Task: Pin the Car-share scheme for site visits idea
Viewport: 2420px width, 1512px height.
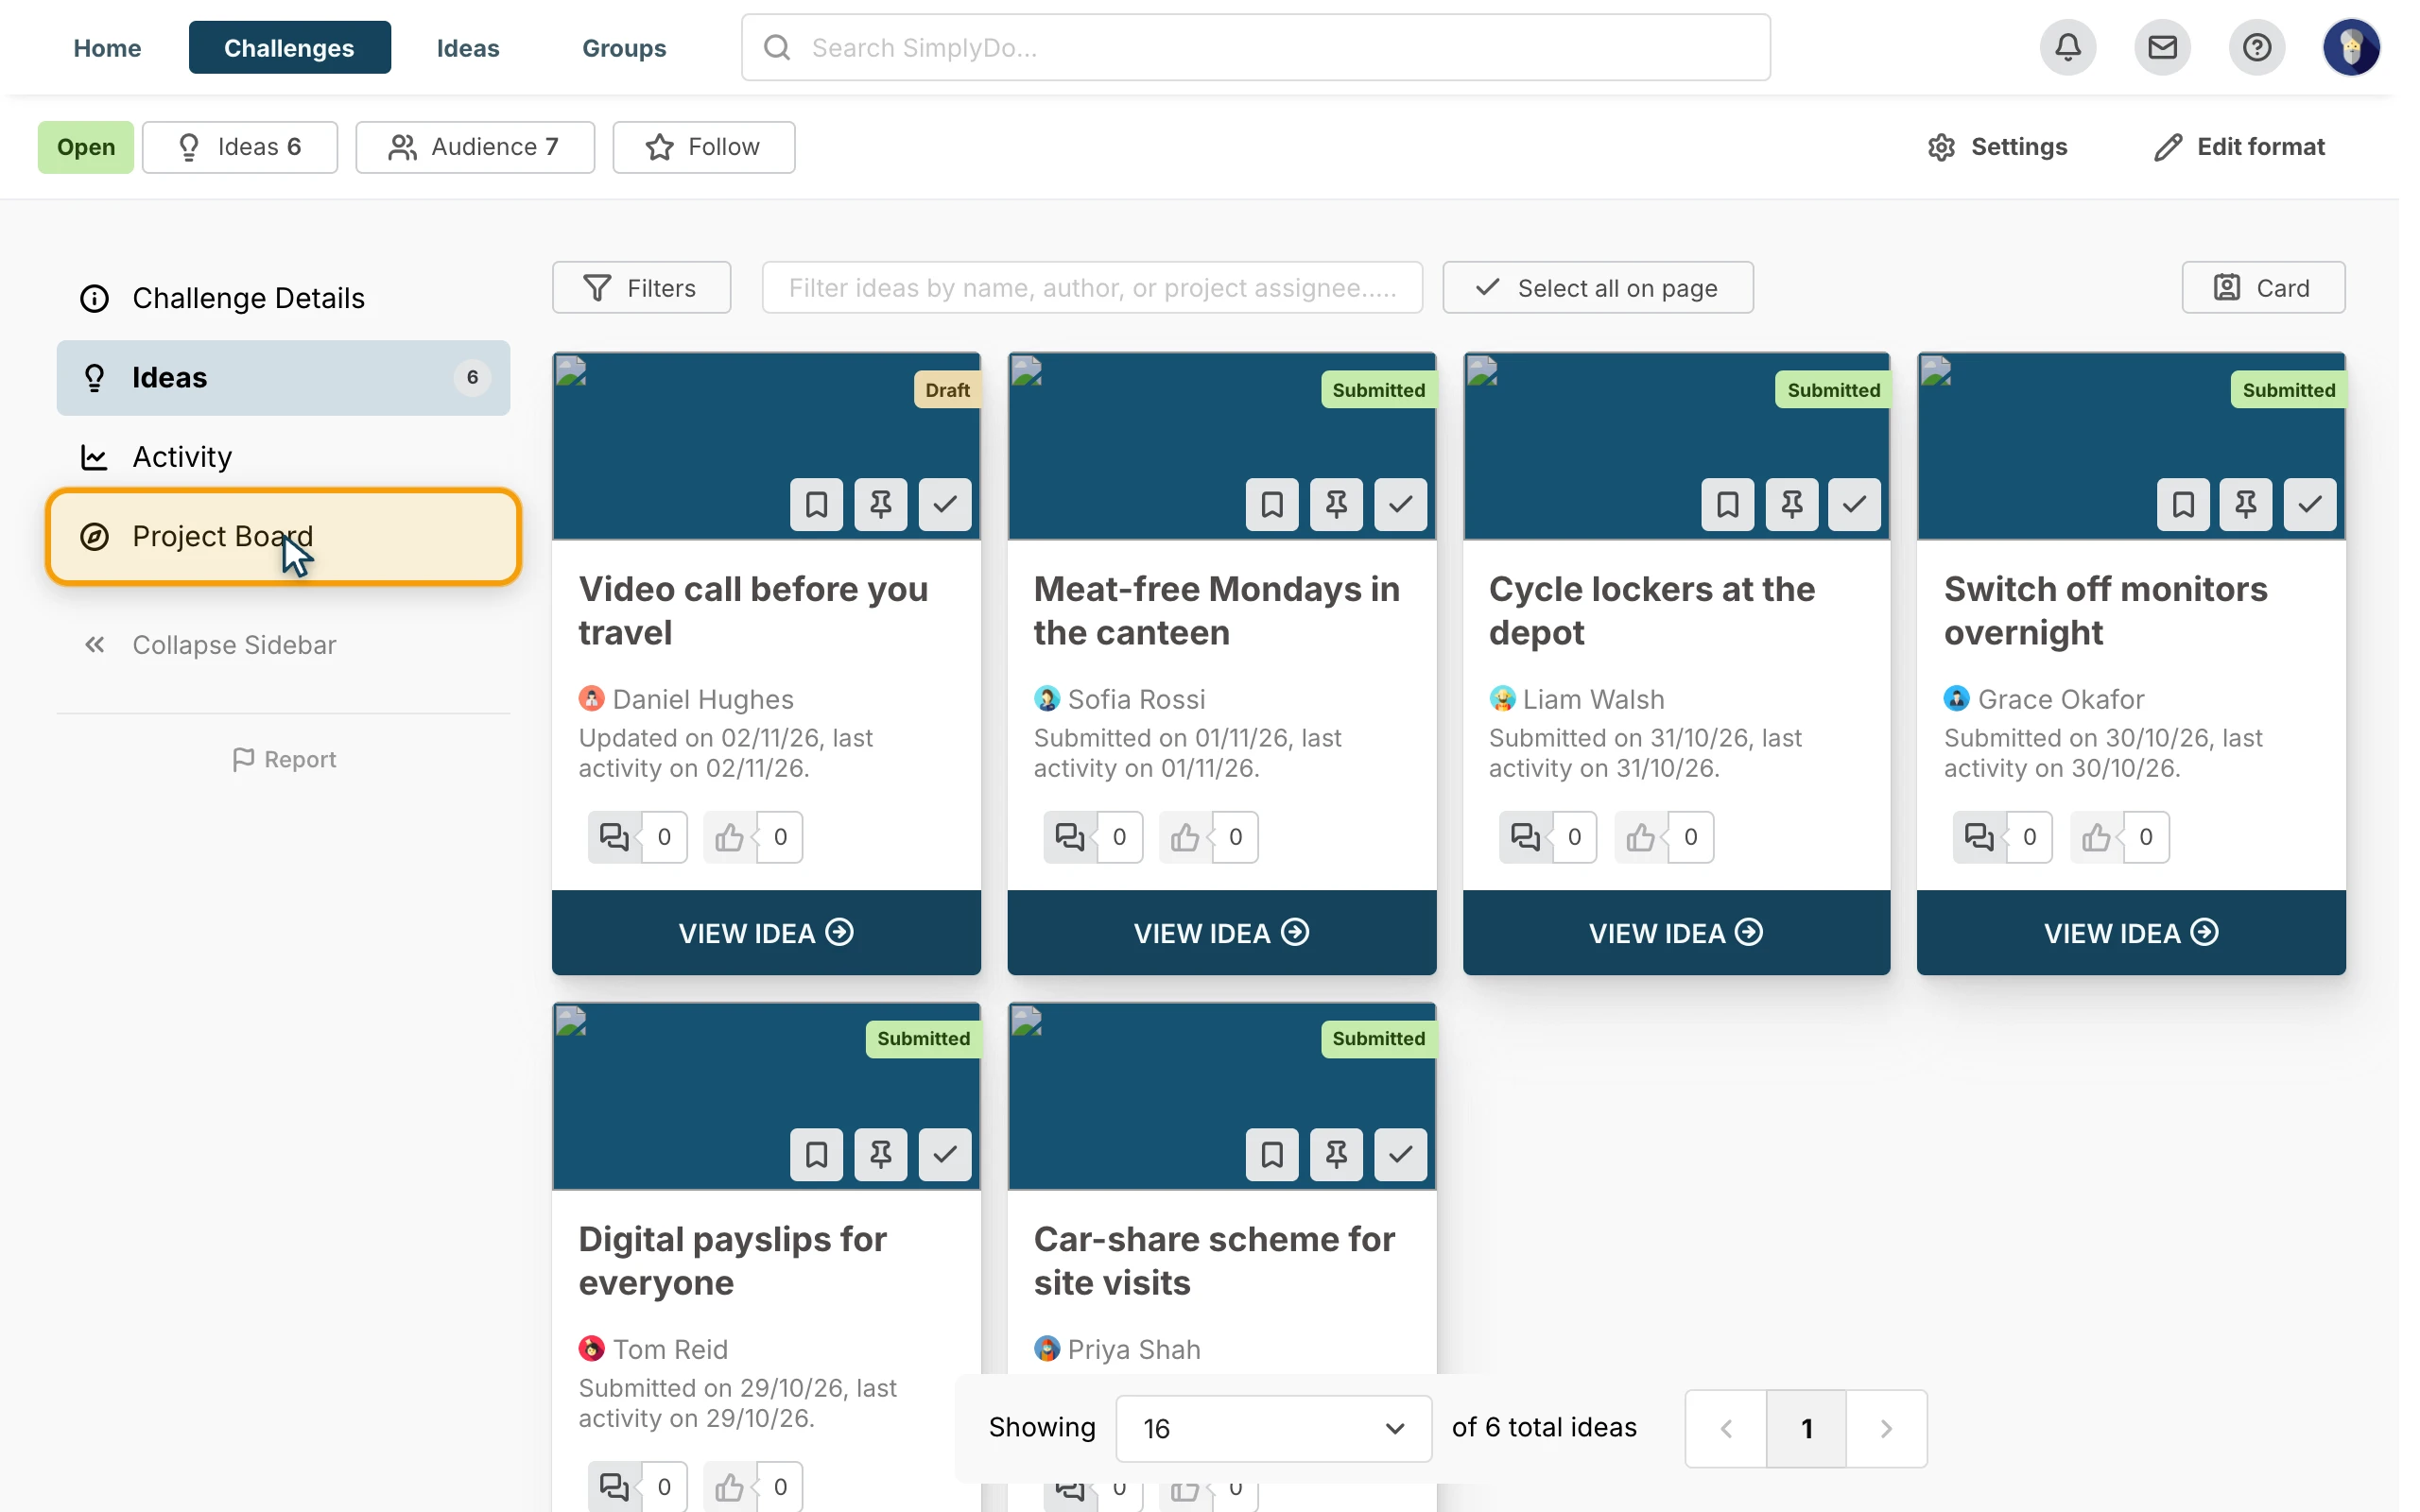Action: pyautogui.click(x=1335, y=1154)
